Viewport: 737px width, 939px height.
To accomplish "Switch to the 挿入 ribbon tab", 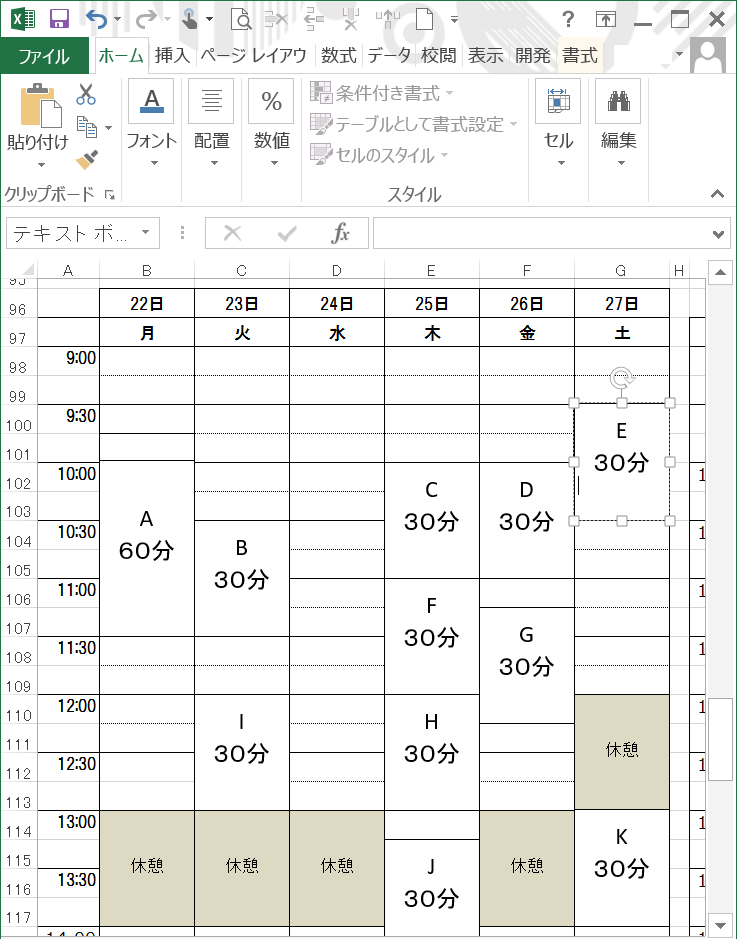I will [172, 55].
